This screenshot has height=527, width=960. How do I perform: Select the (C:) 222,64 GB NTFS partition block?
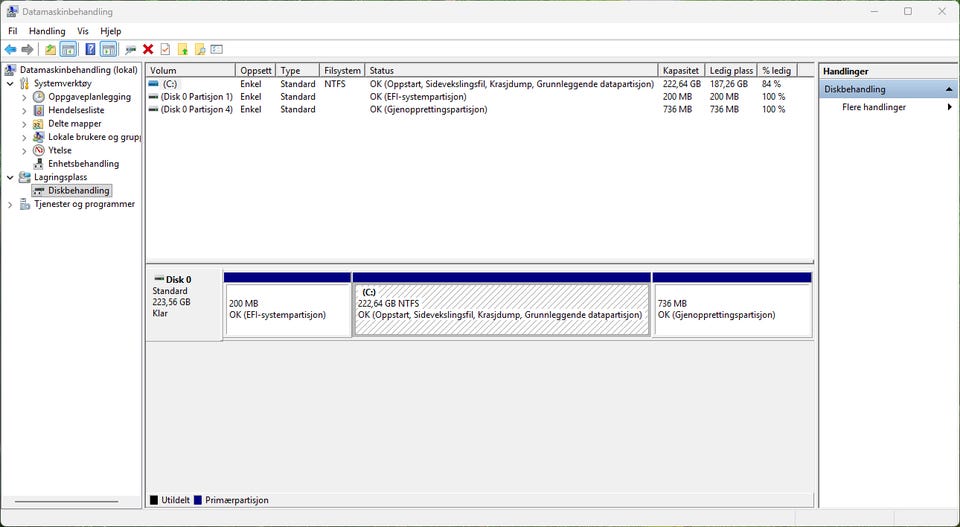[501, 305]
